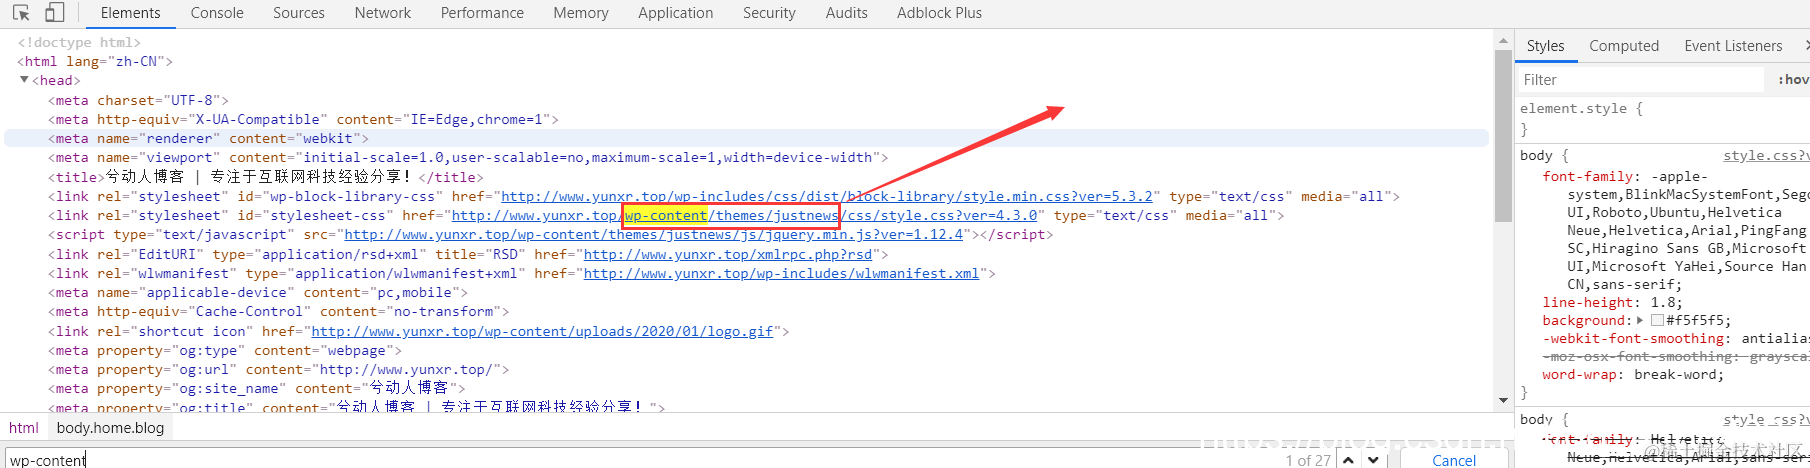Open the Memory tab
Viewport: 1810px width, 468px height.
[x=581, y=13]
